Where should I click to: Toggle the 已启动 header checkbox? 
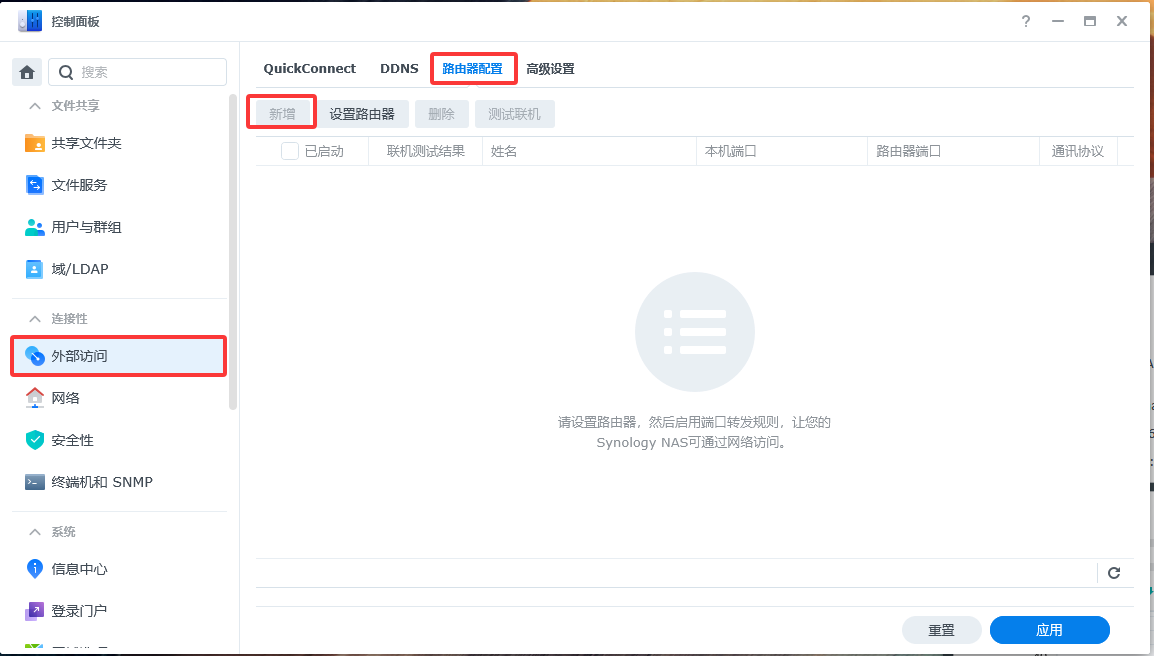click(290, 151)
